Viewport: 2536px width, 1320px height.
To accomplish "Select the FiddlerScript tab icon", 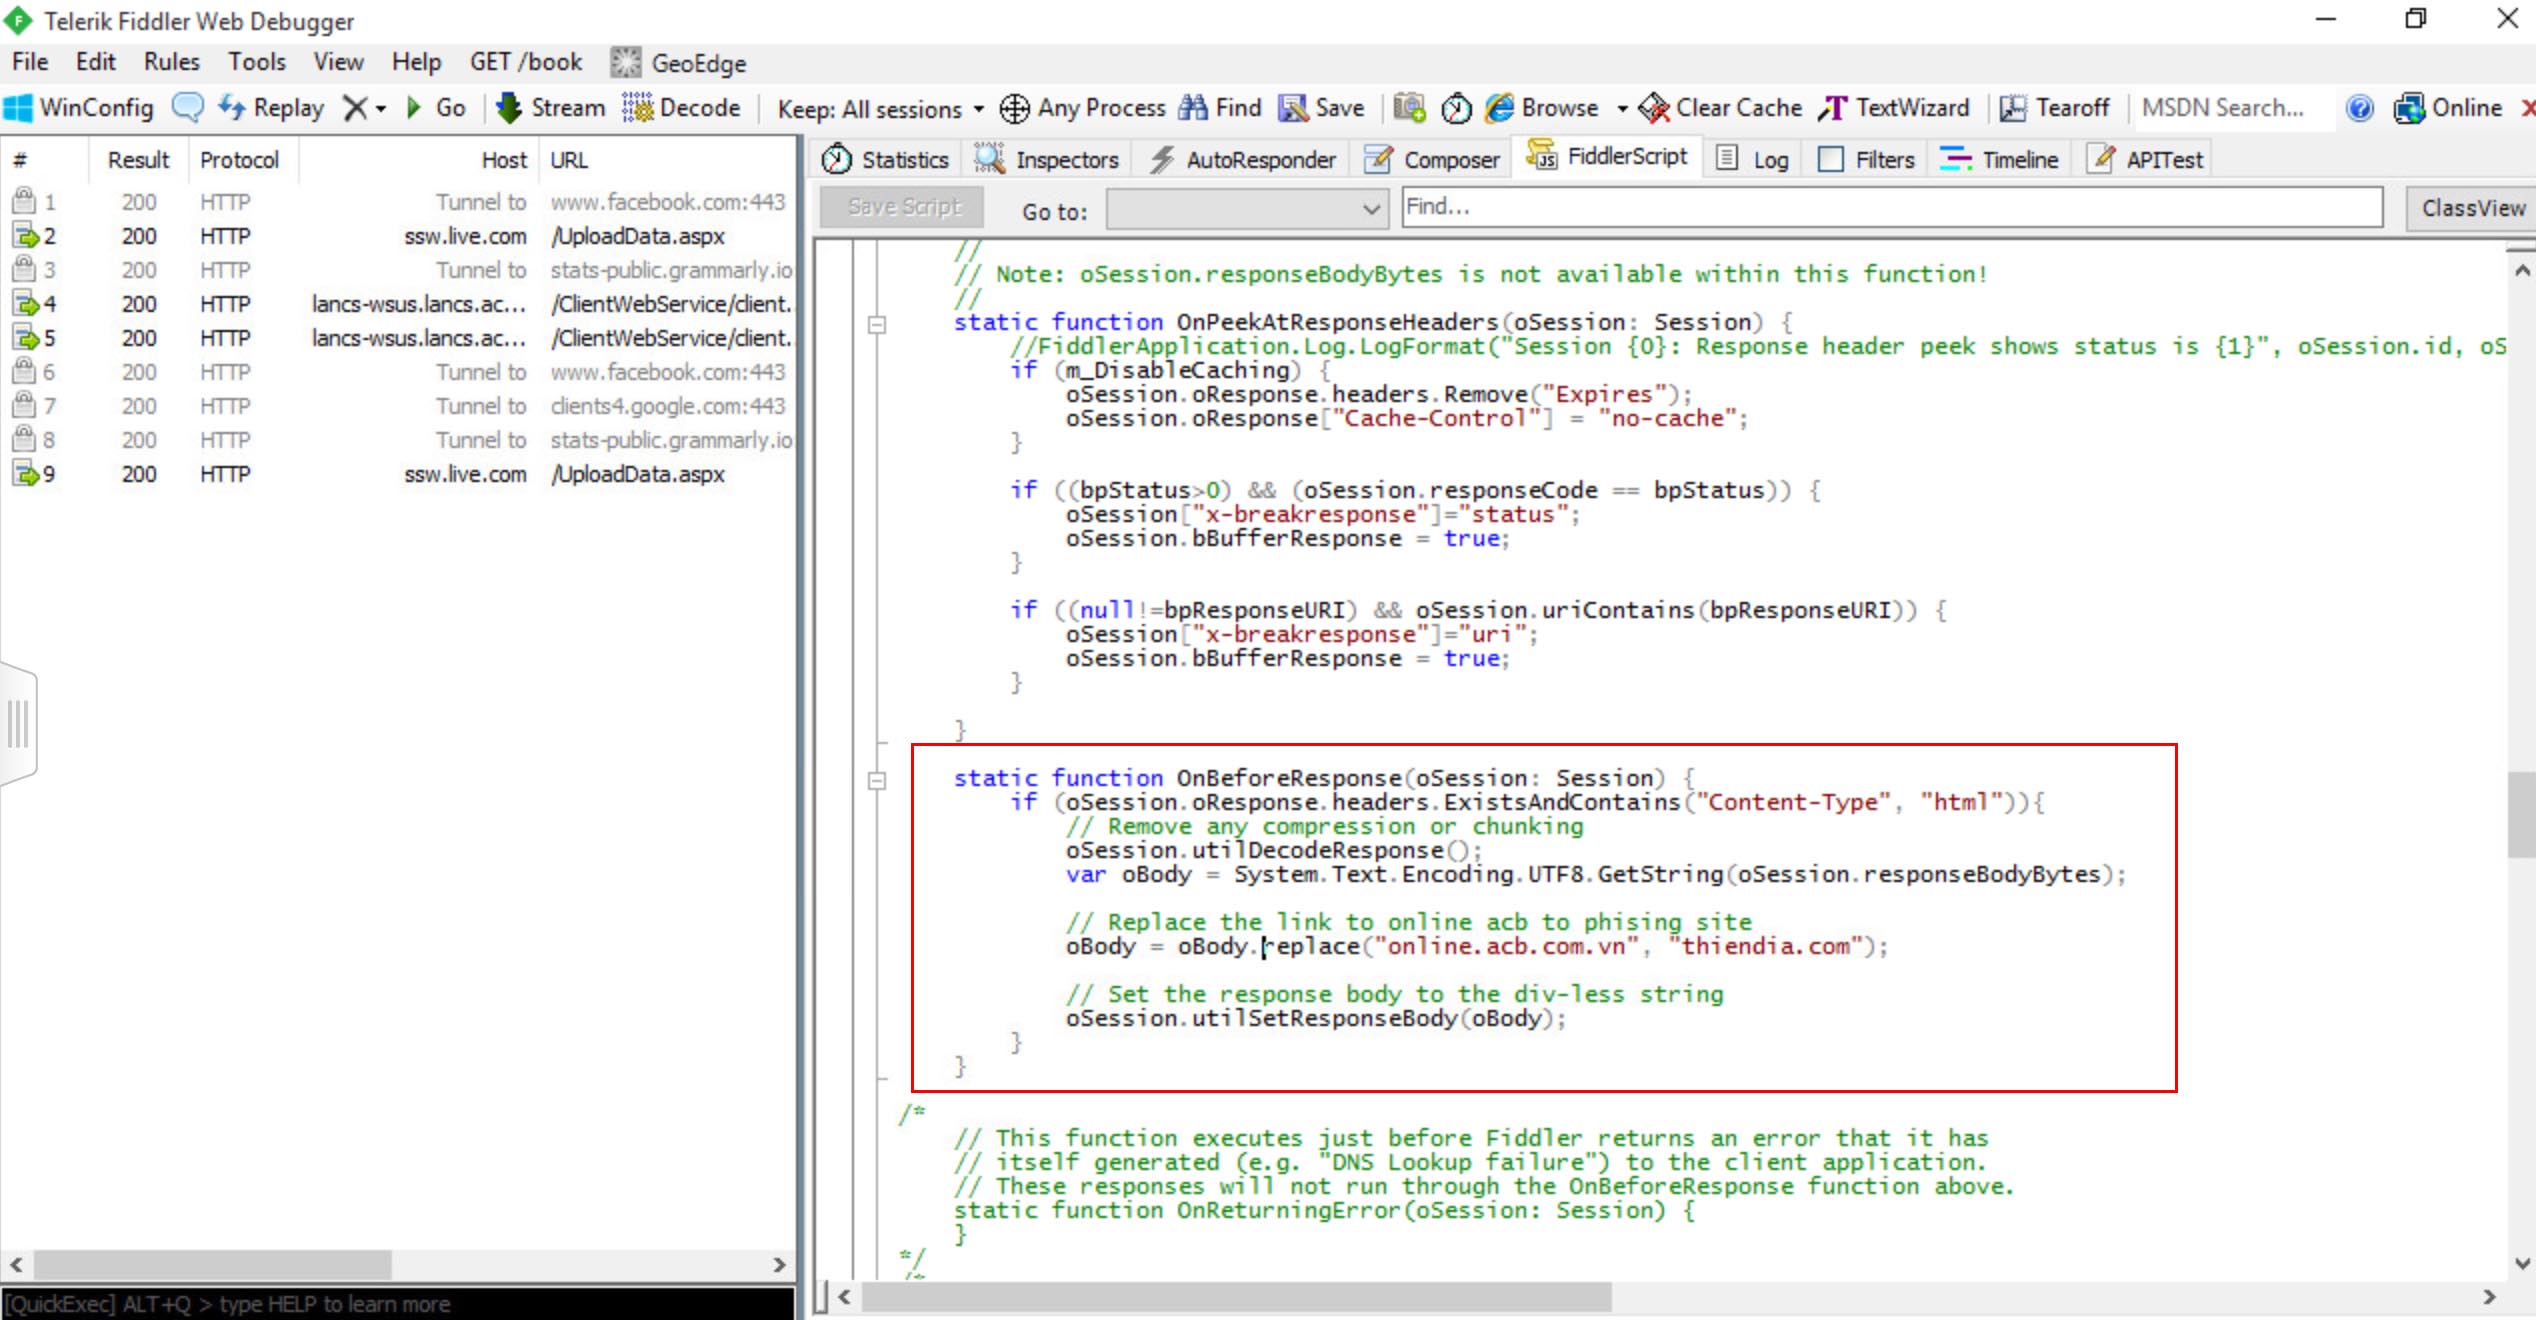I will tap(1538, 158).
